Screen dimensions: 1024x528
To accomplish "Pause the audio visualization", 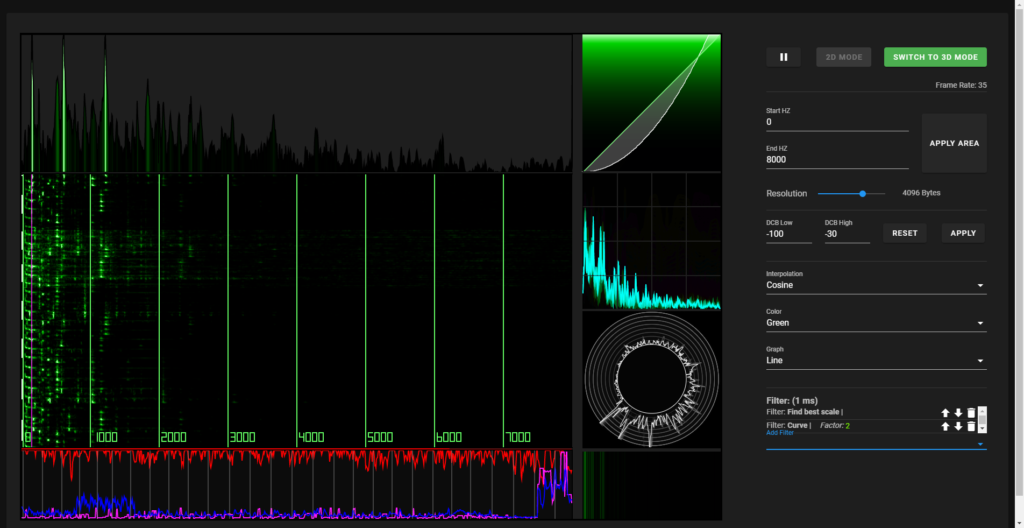I will coord(783,57).
